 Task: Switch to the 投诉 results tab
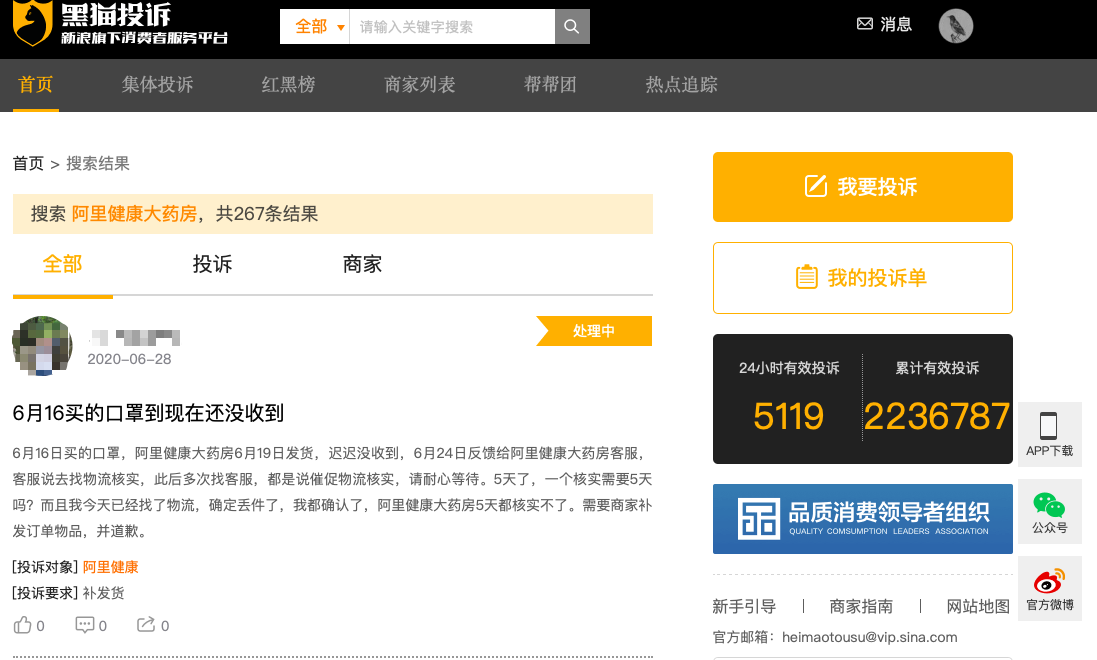pyautogui.click(x=212, y=265)
